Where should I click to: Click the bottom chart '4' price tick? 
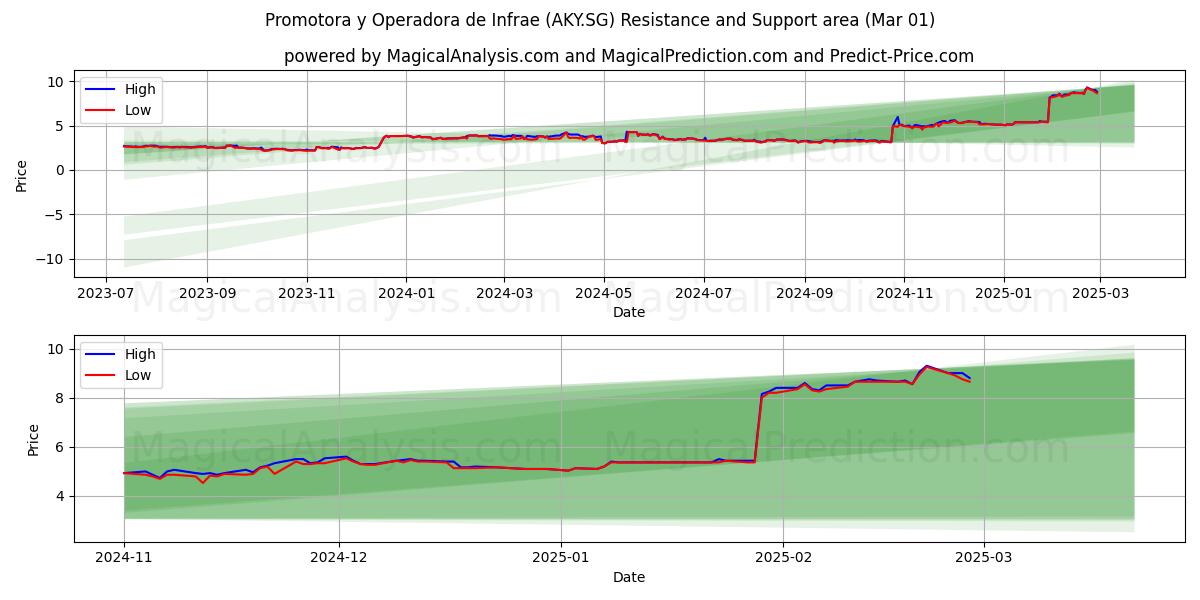click(61, 496)
